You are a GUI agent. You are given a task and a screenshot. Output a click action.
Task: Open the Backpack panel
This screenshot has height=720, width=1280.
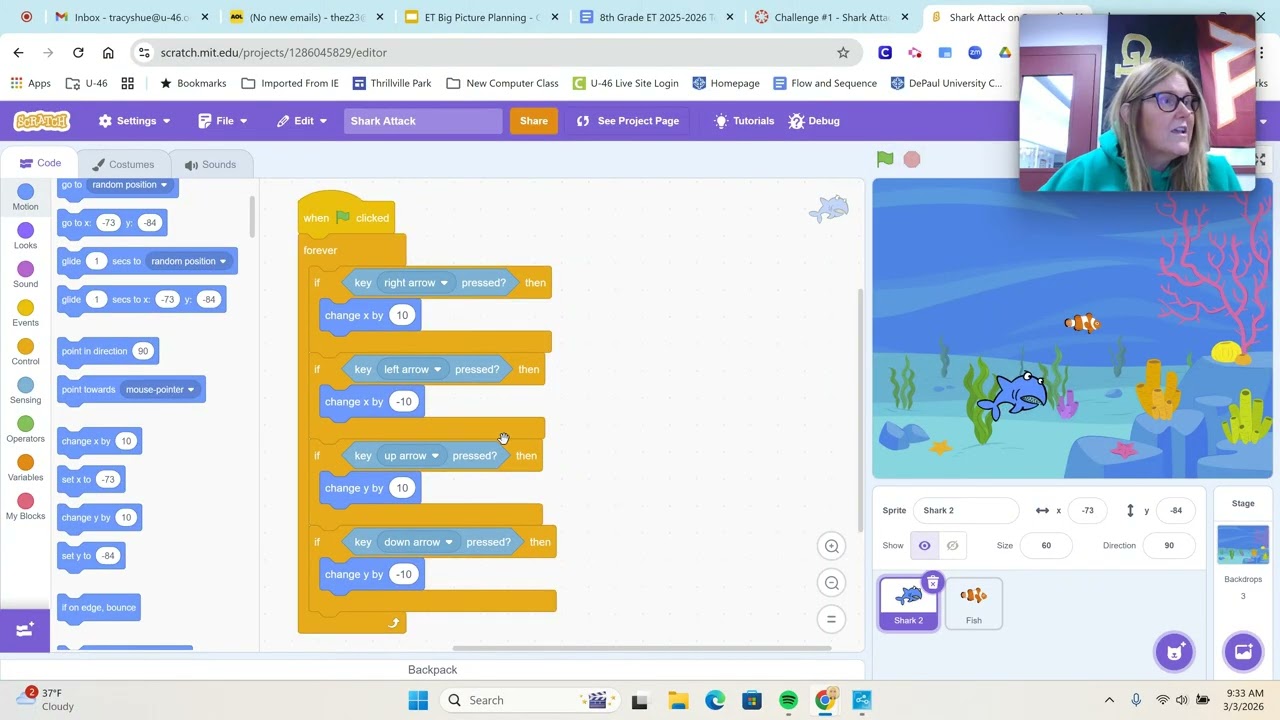point(432,670)
